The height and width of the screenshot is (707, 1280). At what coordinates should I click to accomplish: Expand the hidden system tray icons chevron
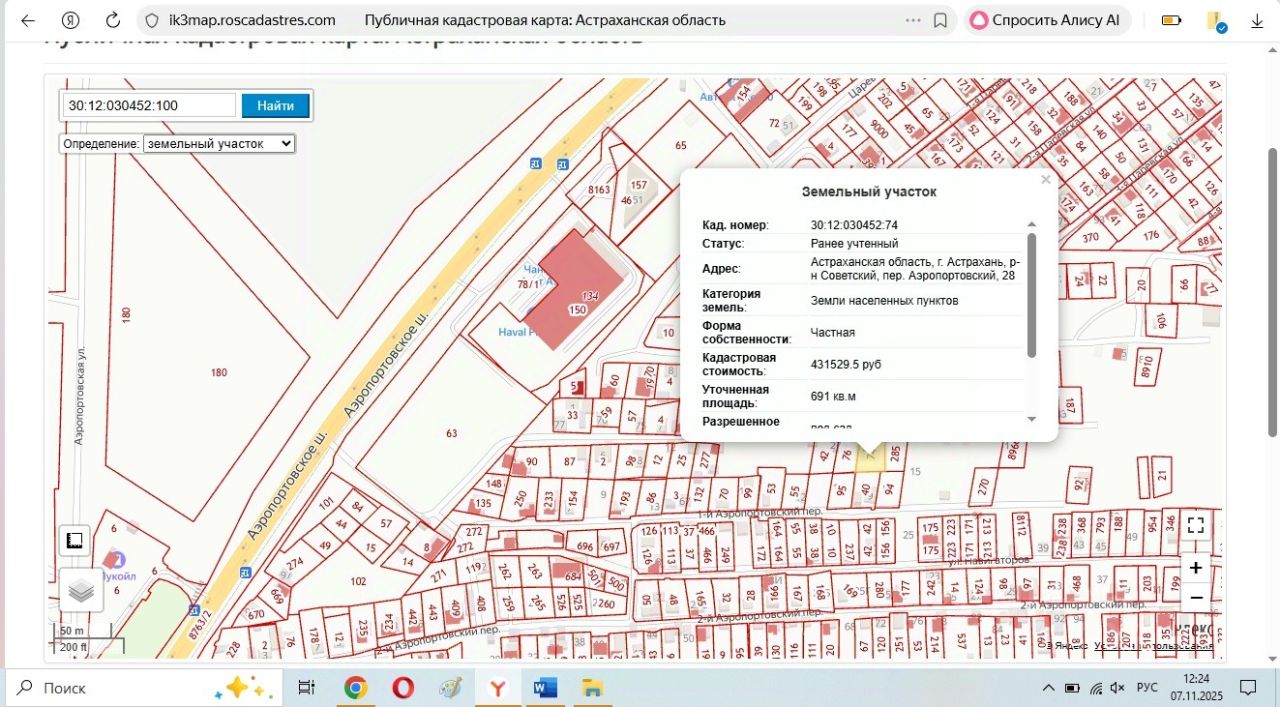[1048, 688]
